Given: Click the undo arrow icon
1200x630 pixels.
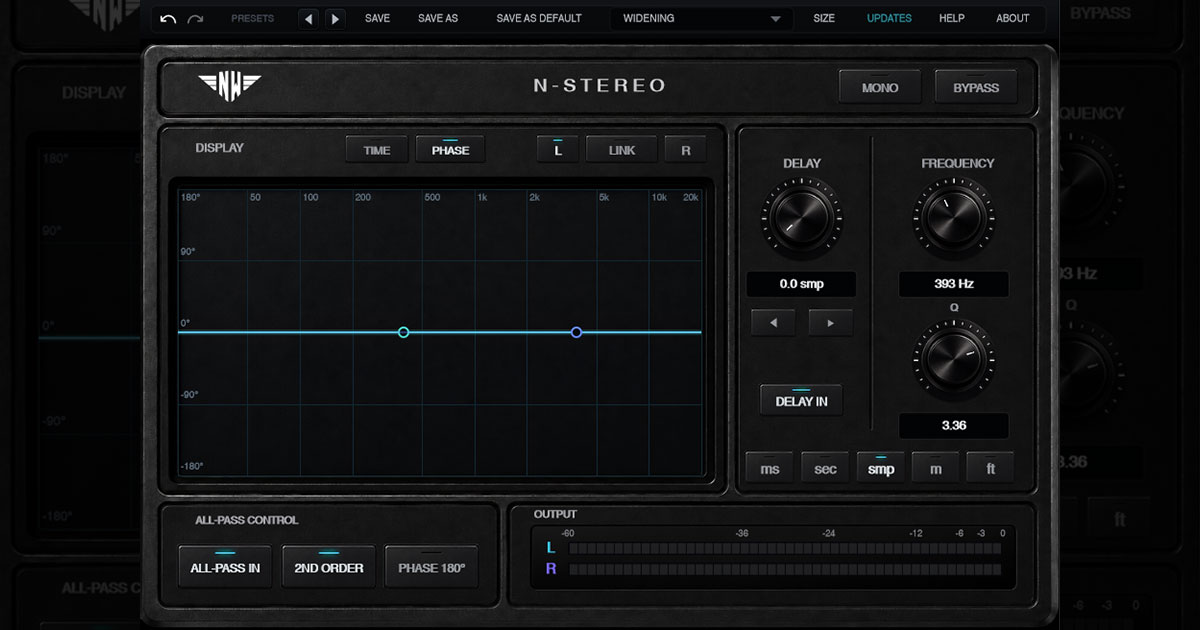Looking at the screenshot, I should 168,18.
